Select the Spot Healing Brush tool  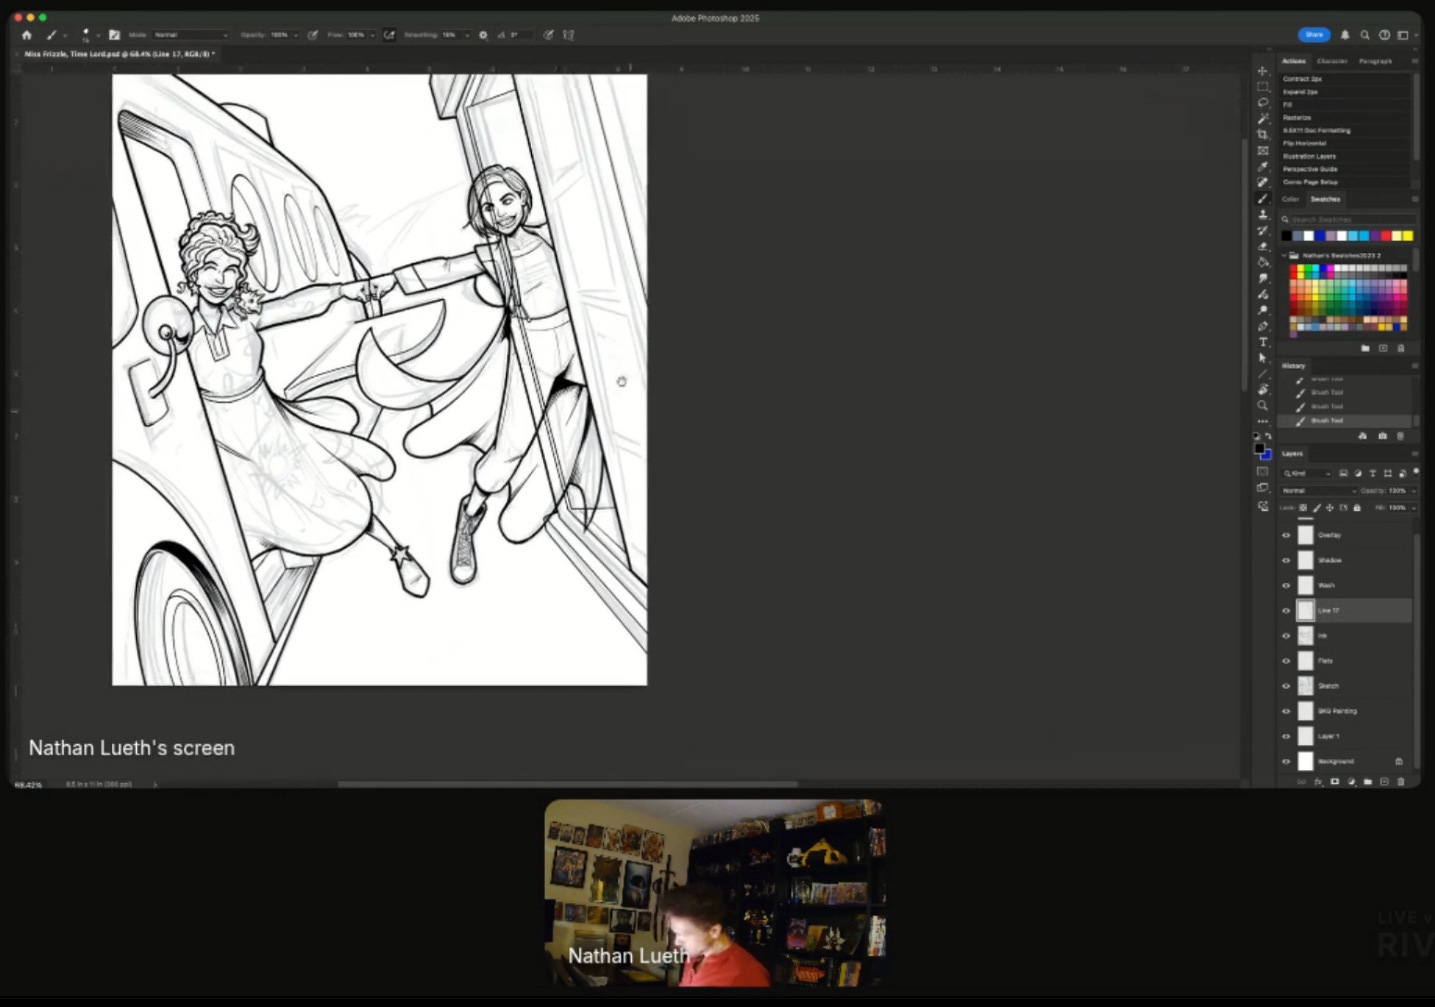[x=1263, y=183]
